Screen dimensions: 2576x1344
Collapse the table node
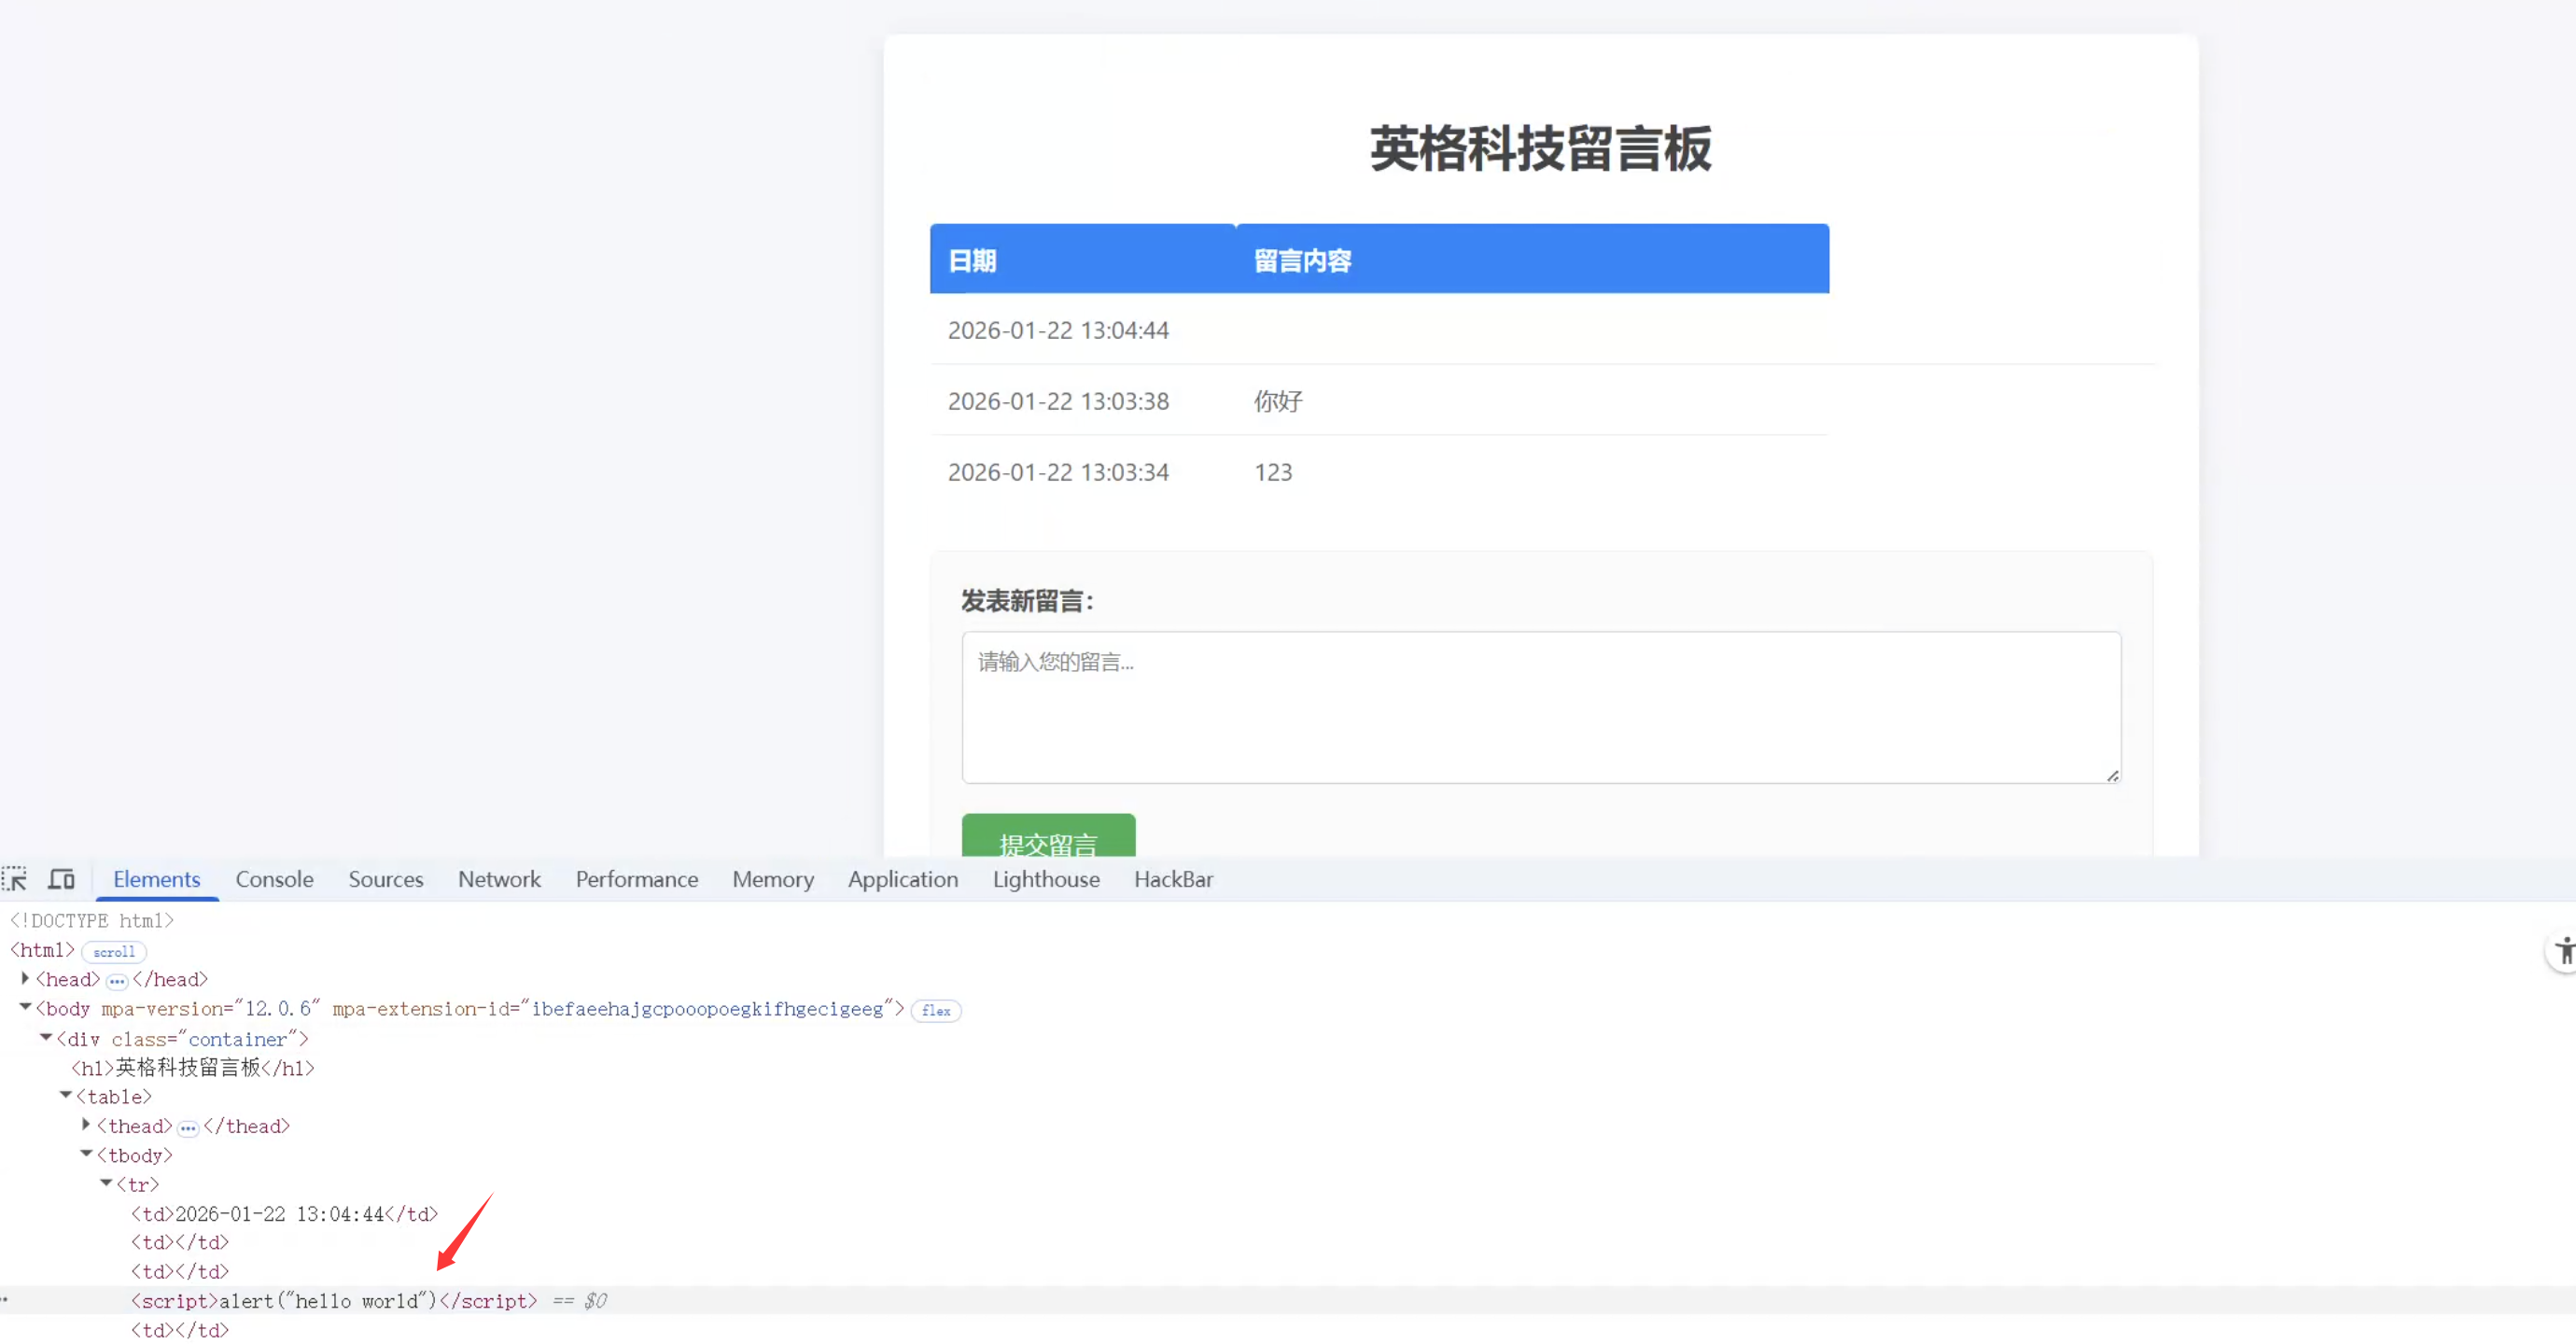click(66, 1096)
